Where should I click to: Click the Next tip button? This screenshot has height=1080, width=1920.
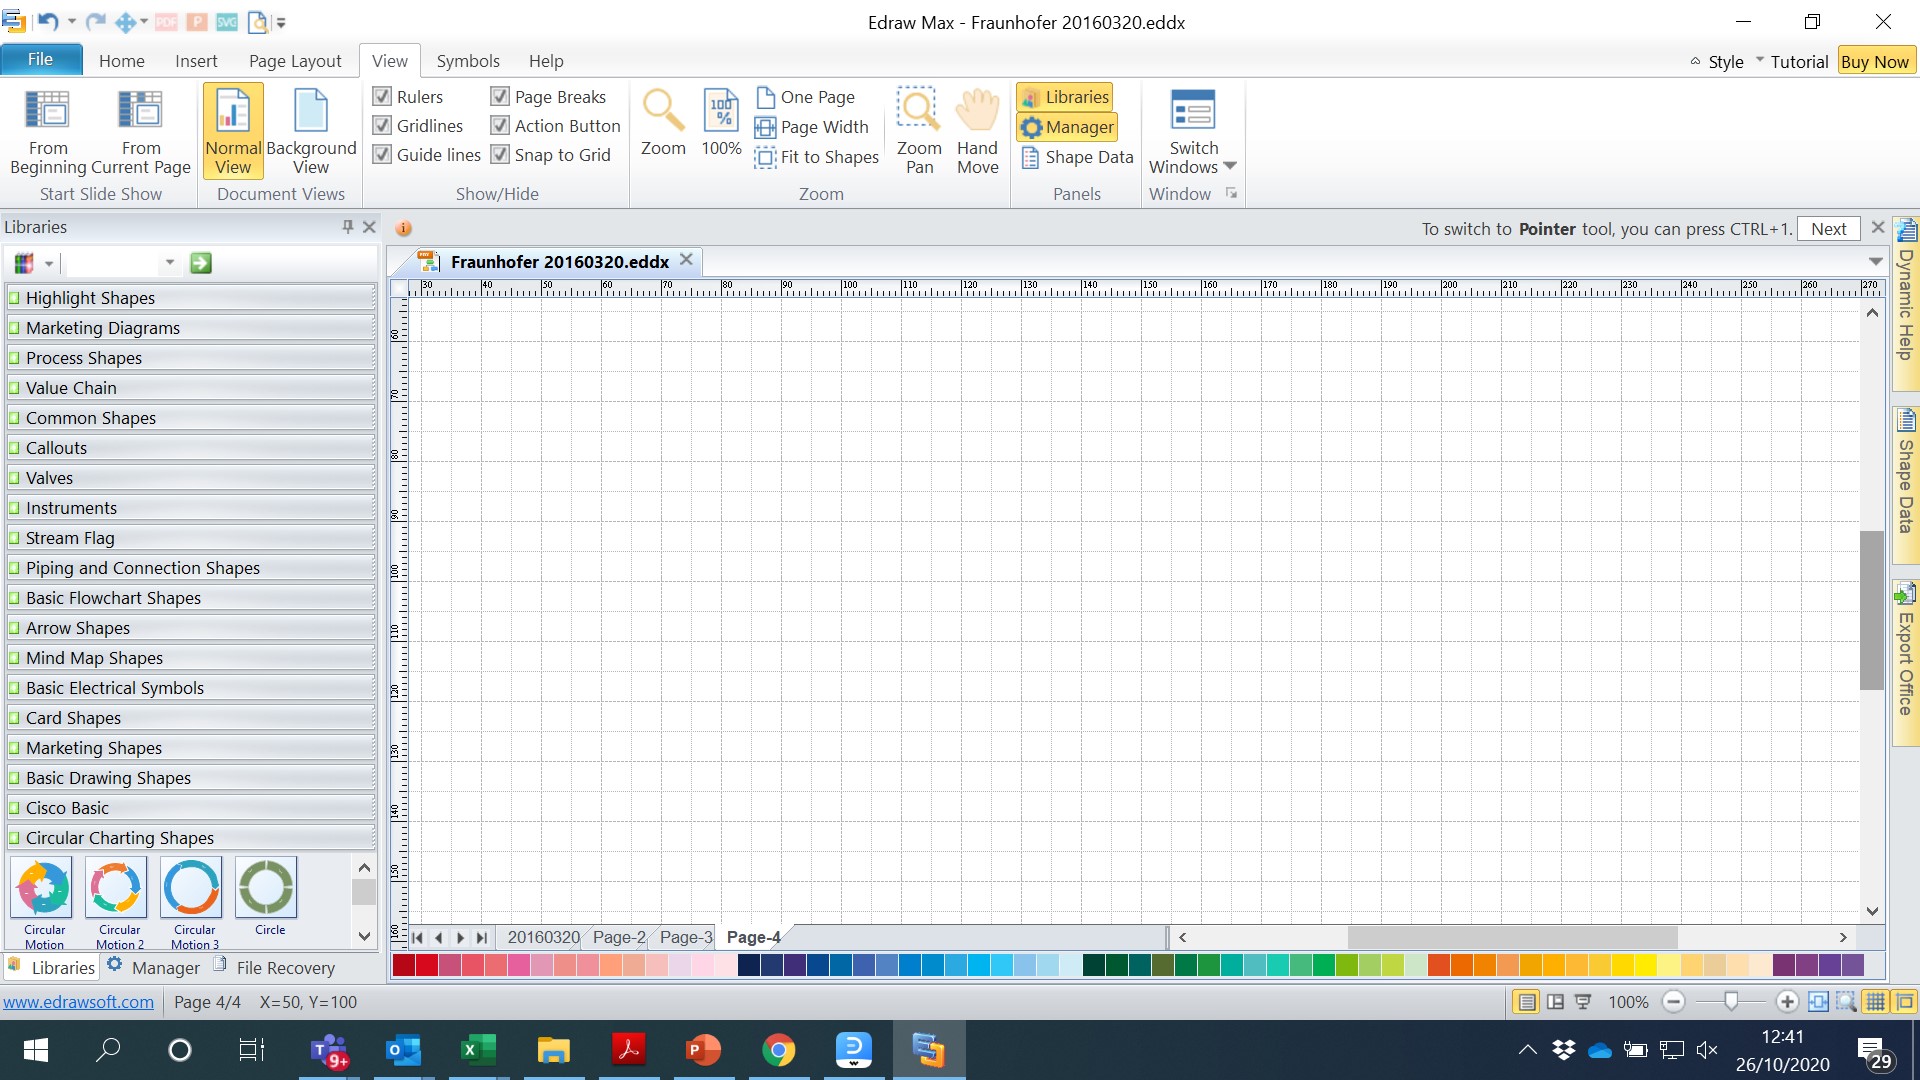(x=1828, y=229)
